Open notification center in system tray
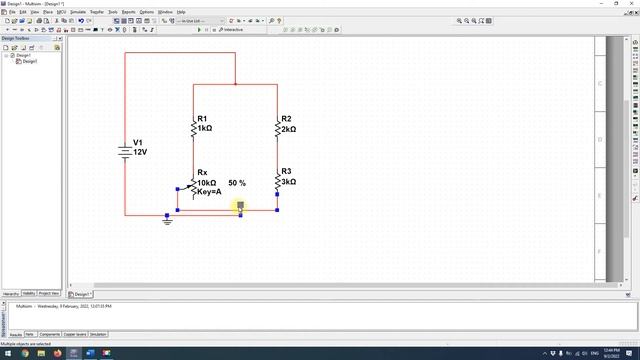 click(629, 353)
